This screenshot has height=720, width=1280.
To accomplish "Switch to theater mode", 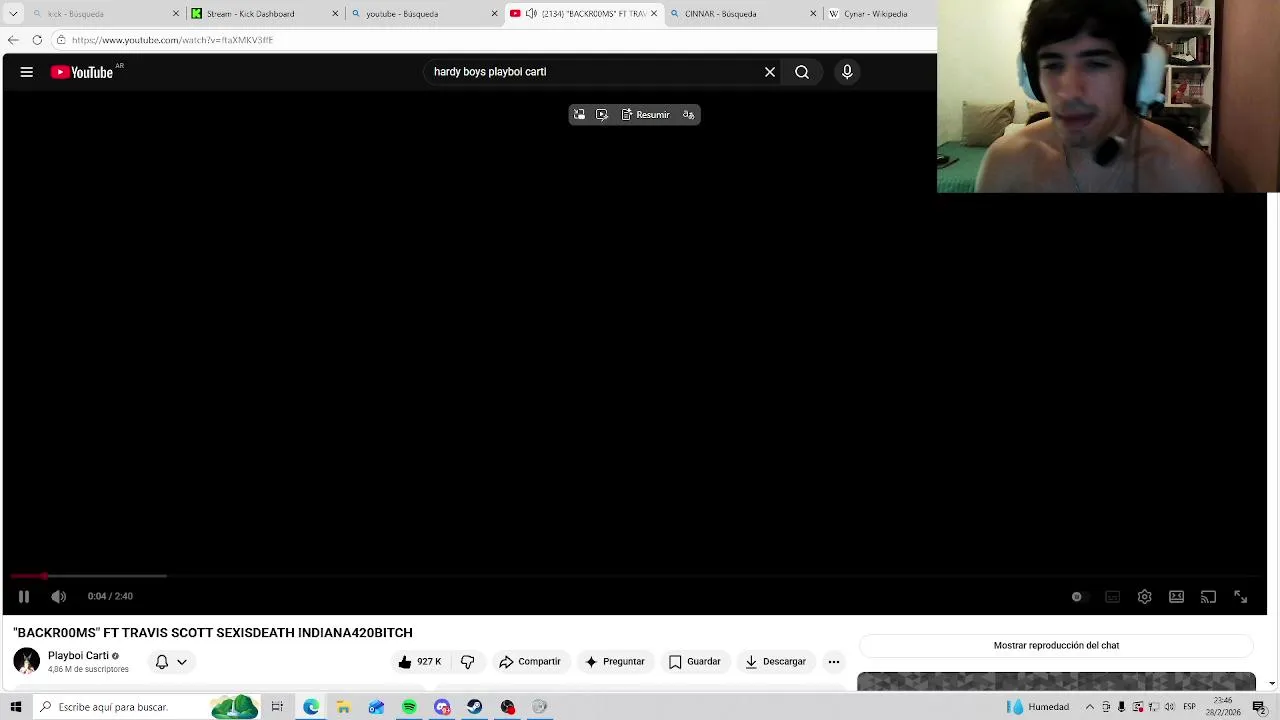I will [x=1177, y=597].
